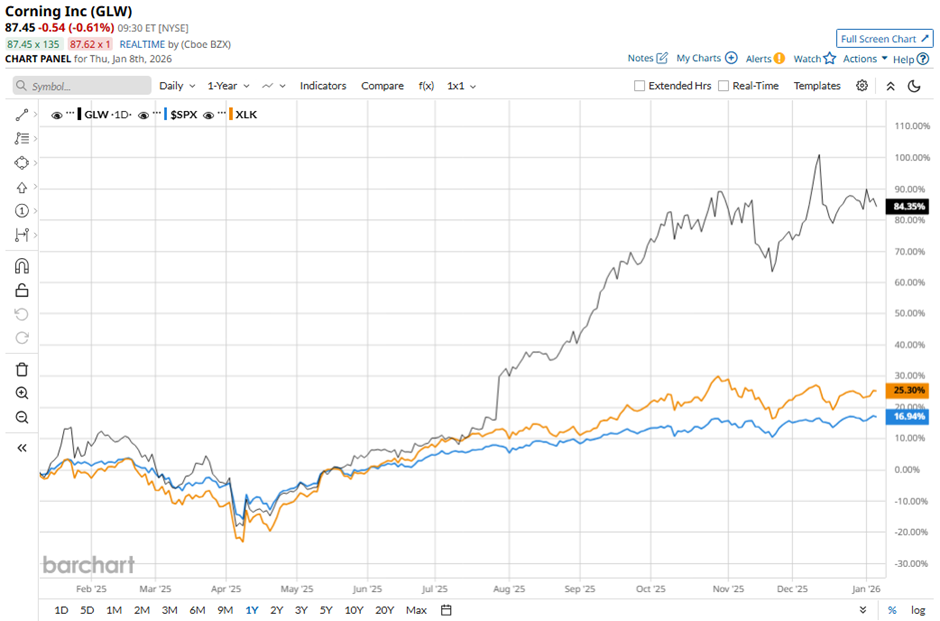Click the 84.35% GLW value label
The height and width of the screenshot is (621, 940).
click(908, 206)
